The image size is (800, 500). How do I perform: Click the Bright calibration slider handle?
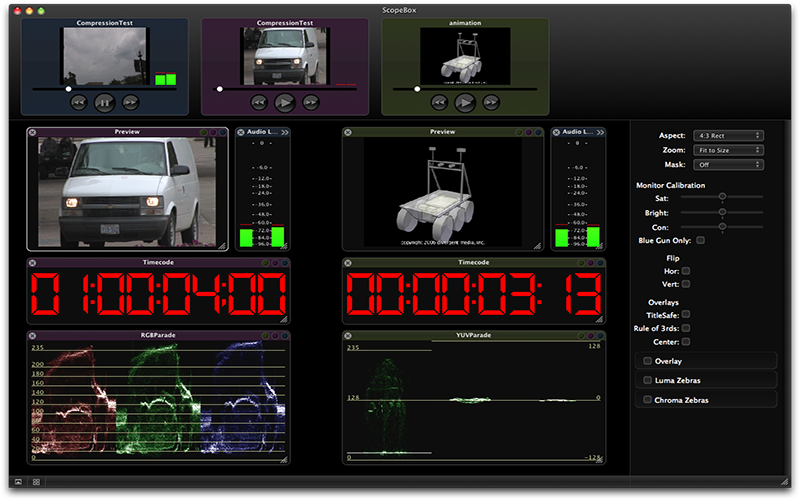coord(722,212)
